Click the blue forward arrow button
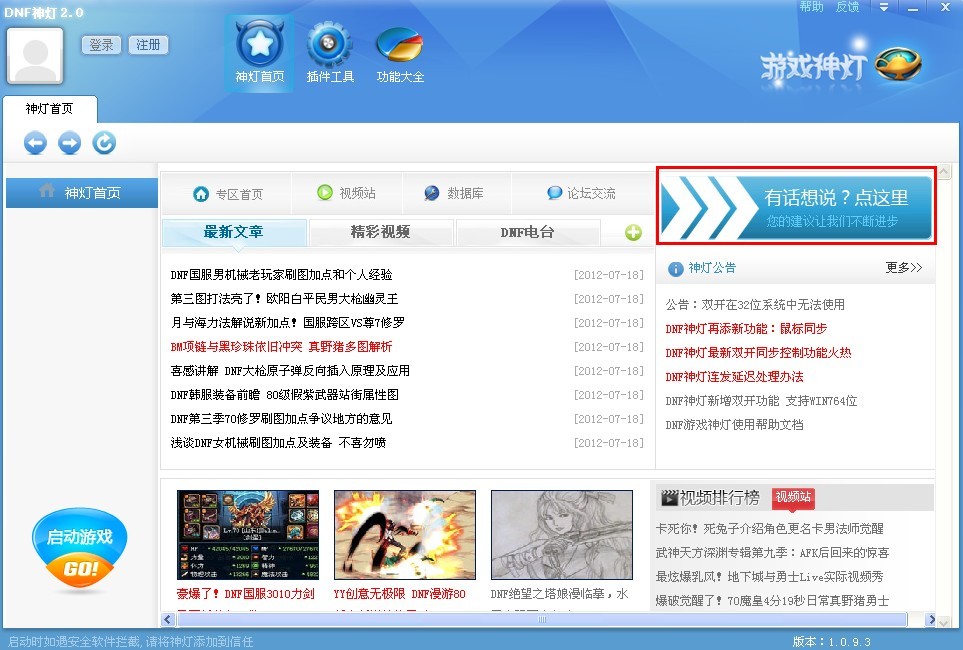This screenshot has height=650, width=963. pyautogui.click(x=70, y=143)
